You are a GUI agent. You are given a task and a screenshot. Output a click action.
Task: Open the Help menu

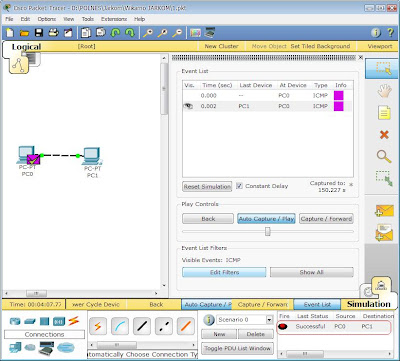coord(139,19)
